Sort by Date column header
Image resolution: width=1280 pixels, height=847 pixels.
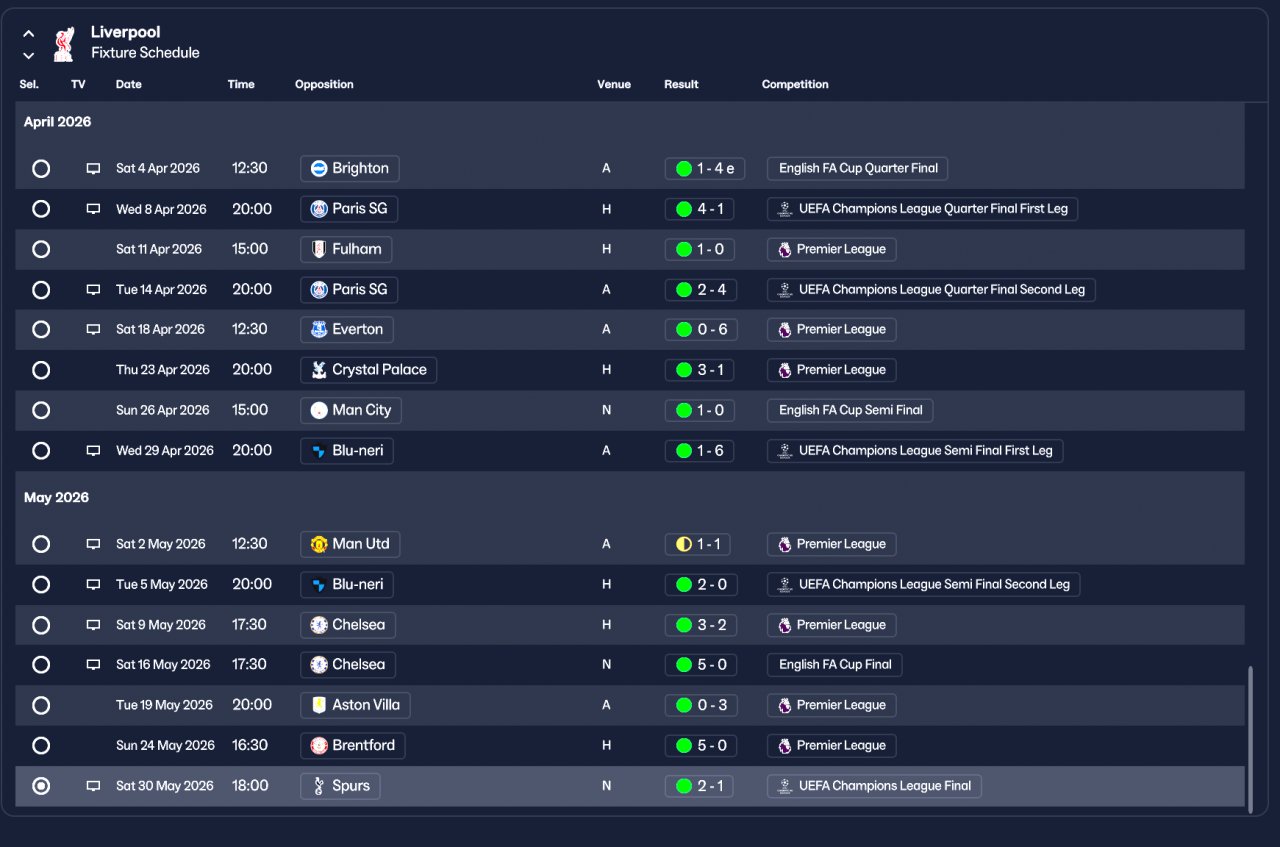point(129,85)
